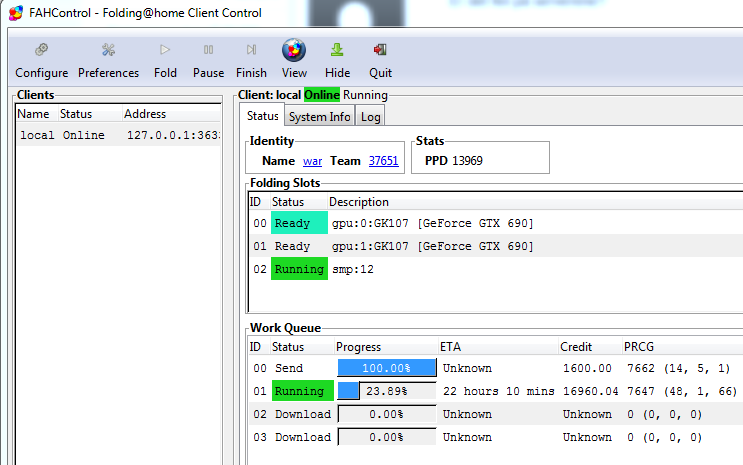
Task: Click the Clients Name column header
Action: click(x=37, y=114)
